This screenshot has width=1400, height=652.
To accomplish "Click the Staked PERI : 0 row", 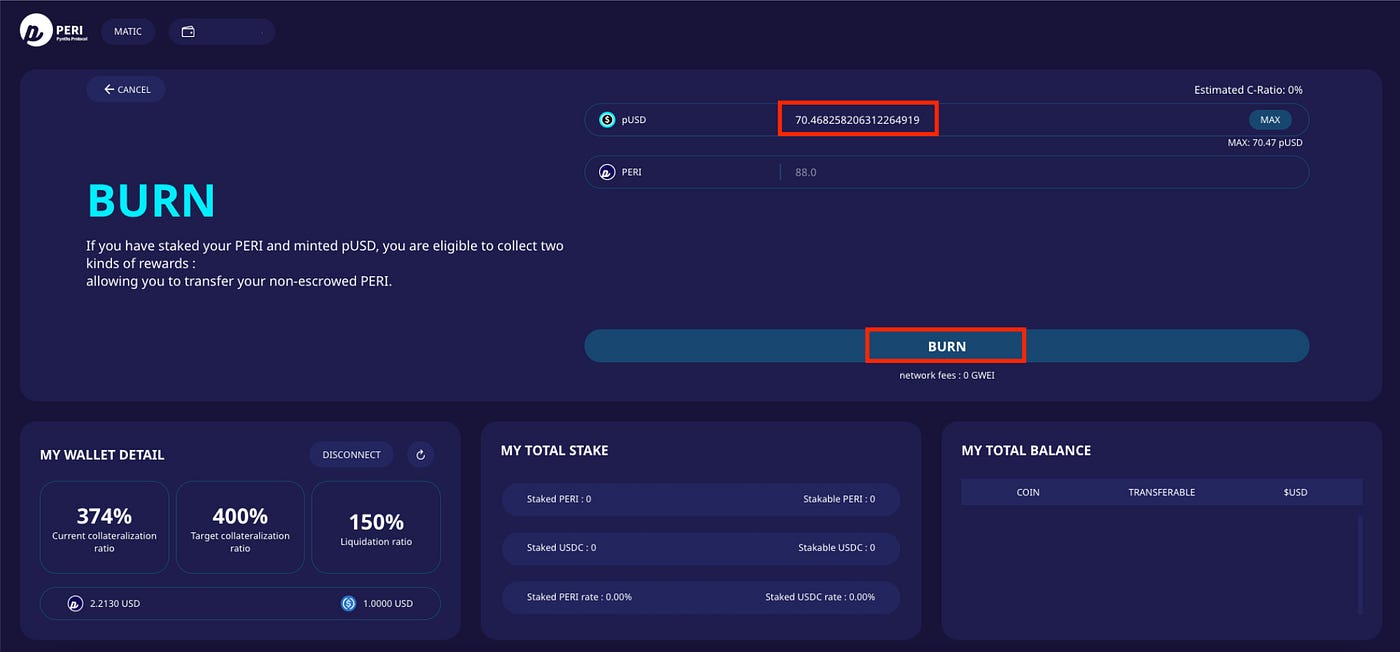I will tap(701, 499).
